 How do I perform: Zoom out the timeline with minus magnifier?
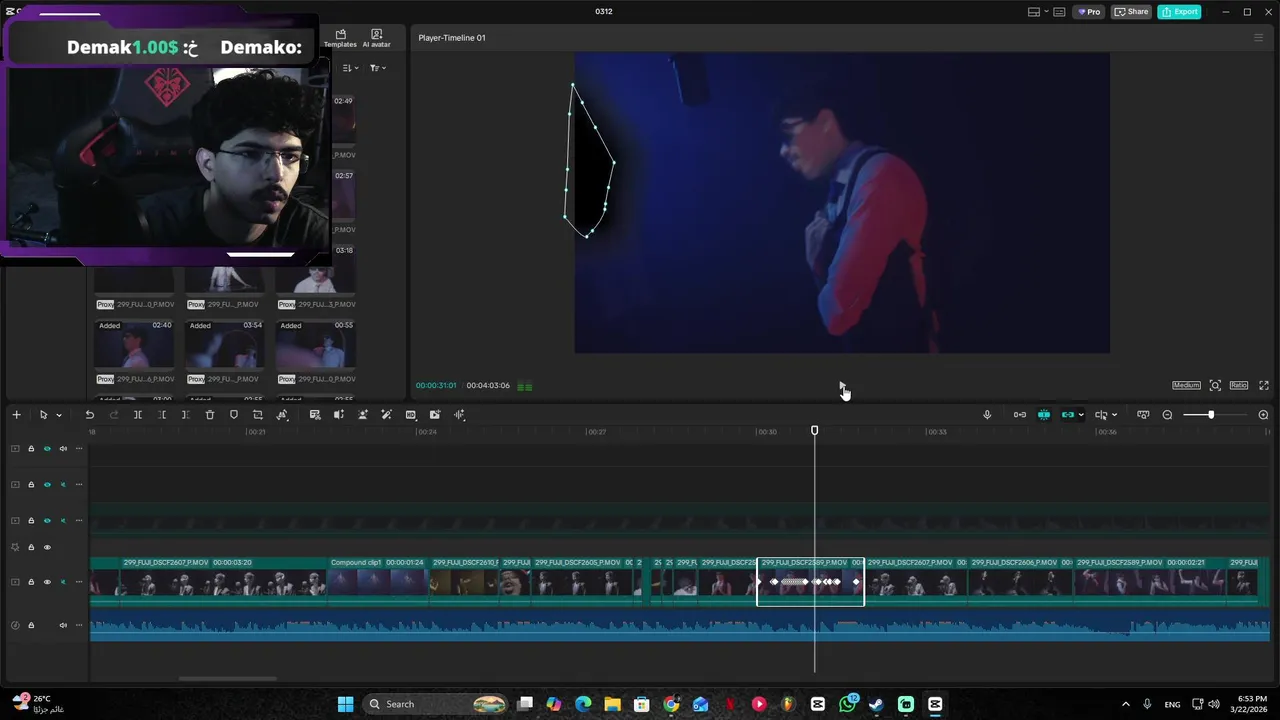[x=1167, y=415]
